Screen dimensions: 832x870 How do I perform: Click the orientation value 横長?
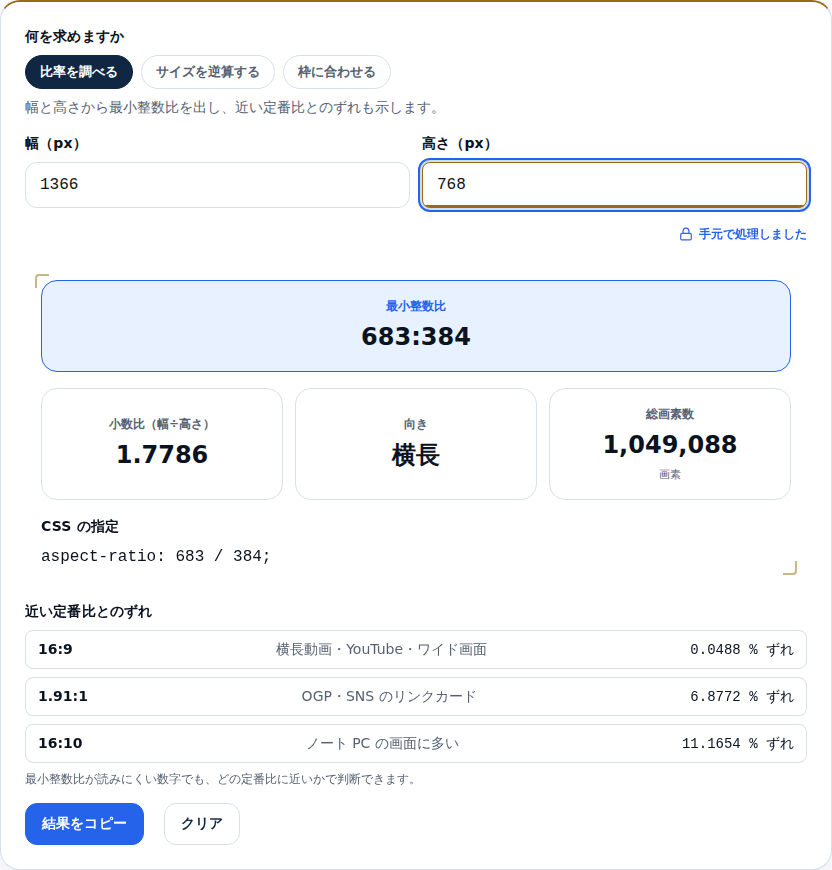click(x=416, y=455)
